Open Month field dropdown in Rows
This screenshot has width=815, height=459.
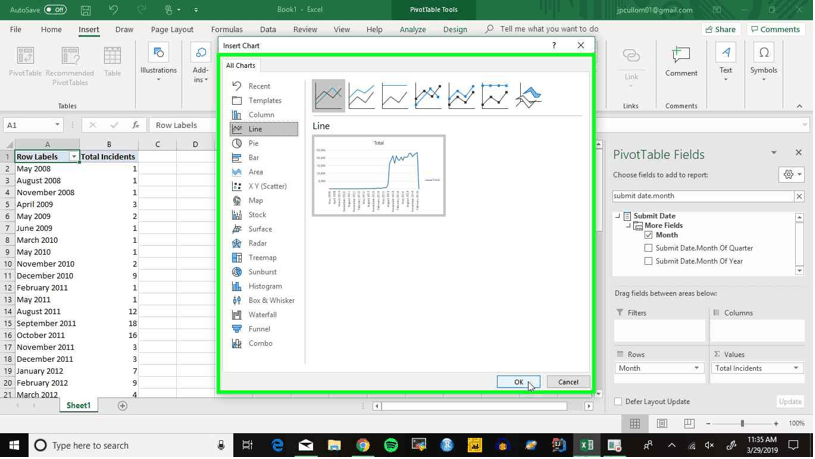point(696,368)
